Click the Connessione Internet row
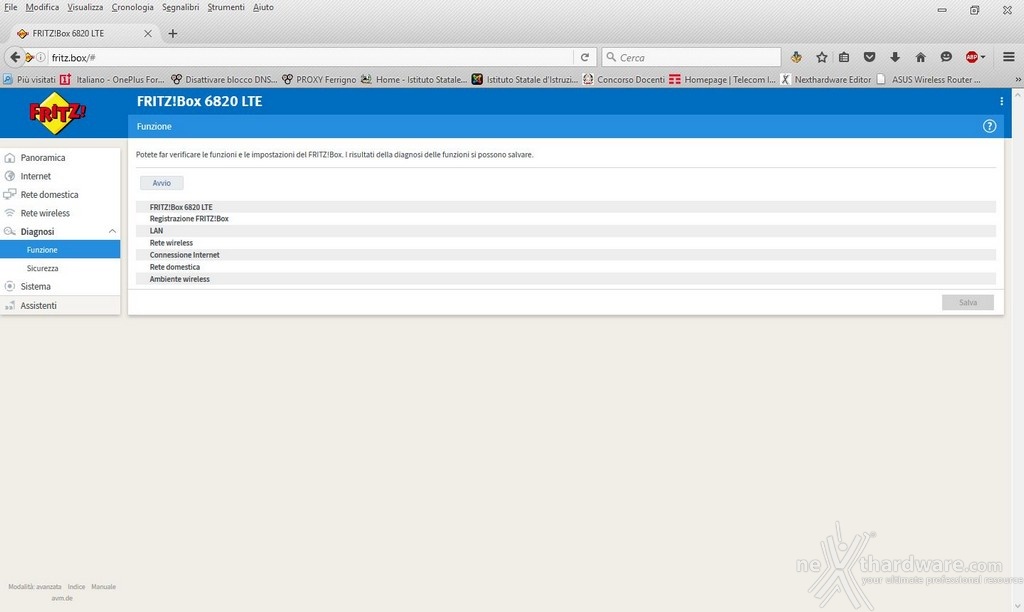Image resolution: width=1024 pixels, height=612 pixels. (x=566, y=255)
